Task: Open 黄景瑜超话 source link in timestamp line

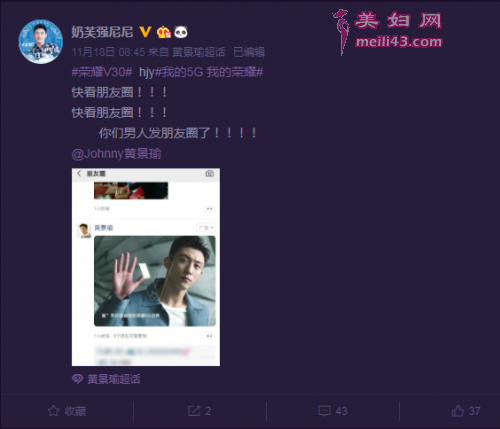Action: click(x=199, y=52)
